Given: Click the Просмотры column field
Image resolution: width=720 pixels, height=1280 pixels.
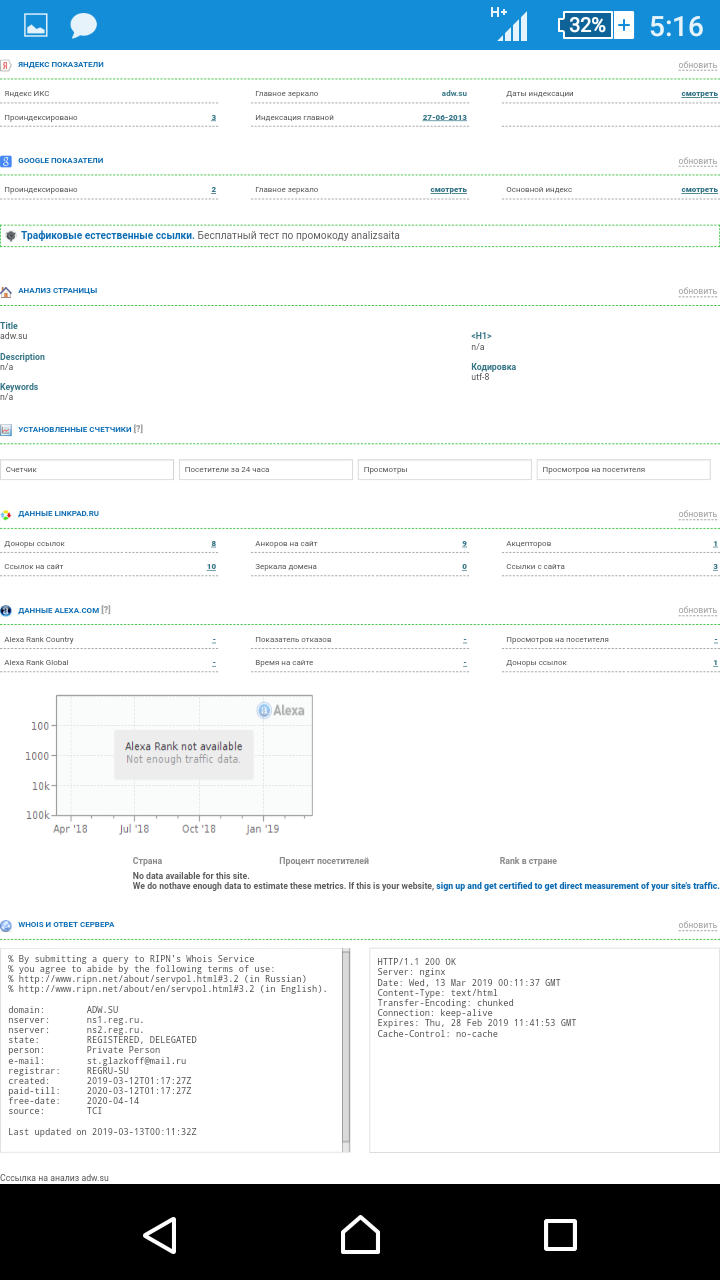Looking at the screenshot, I should [444, 469].
